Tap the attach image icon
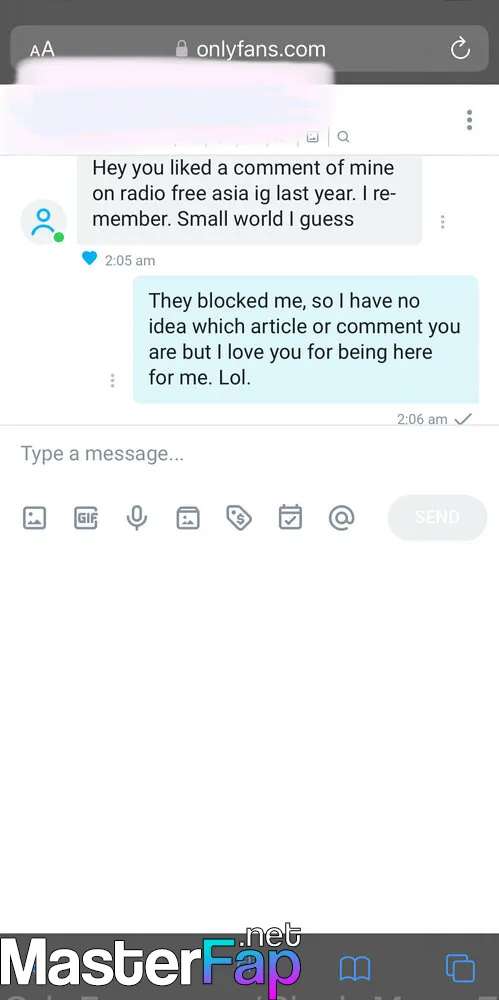The height and width of the screenshot is (1000, 499). tap(34, 518)
